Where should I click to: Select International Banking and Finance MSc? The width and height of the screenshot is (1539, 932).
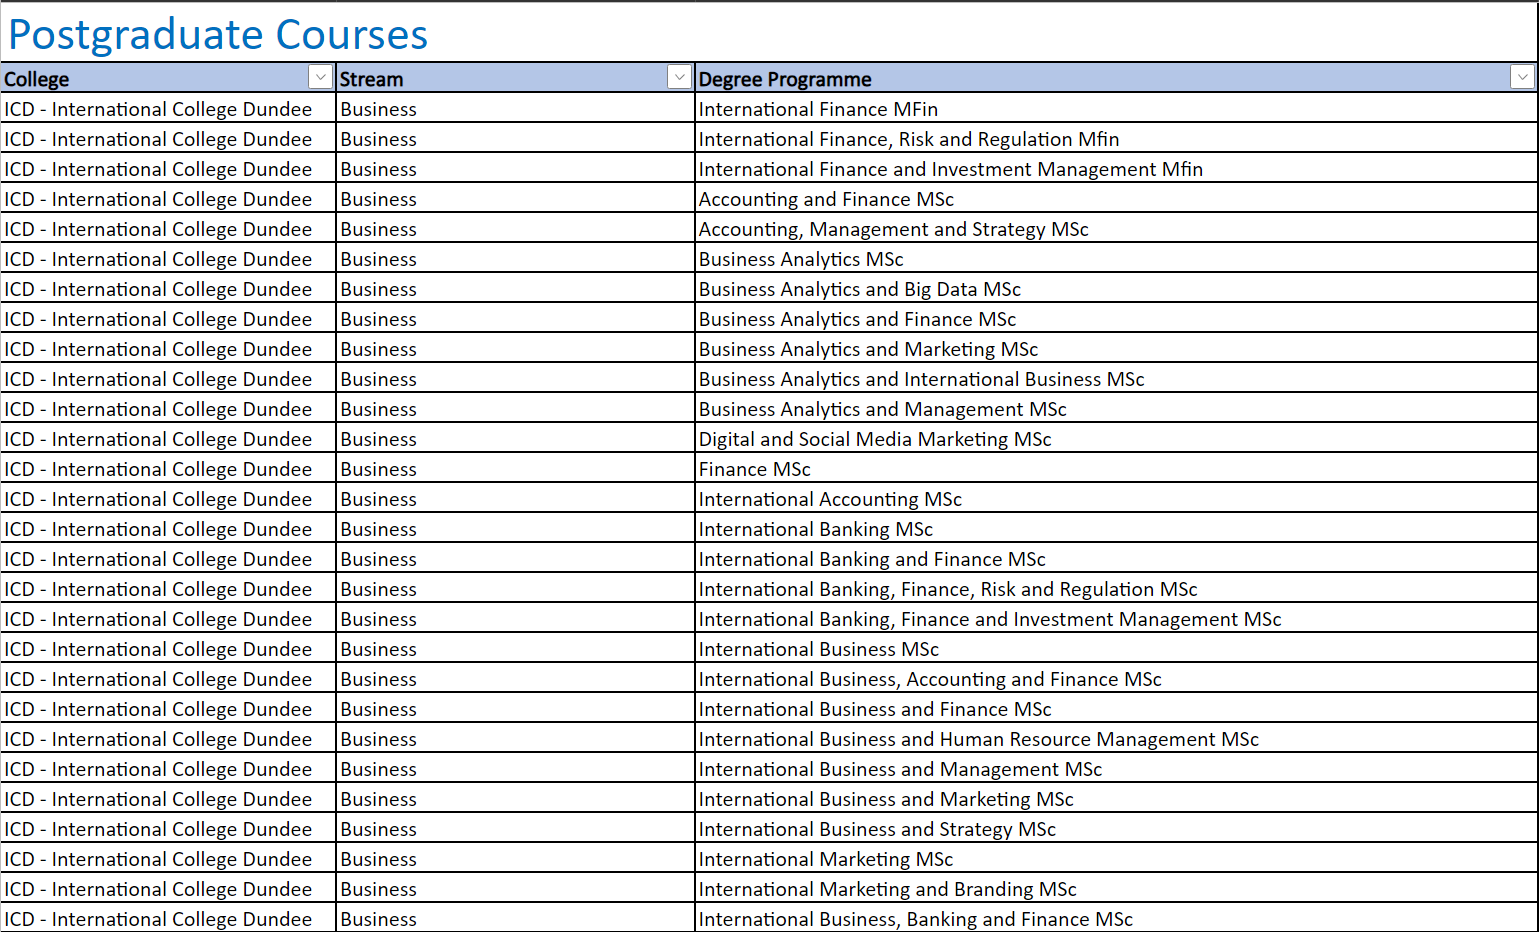(1116, 559)
